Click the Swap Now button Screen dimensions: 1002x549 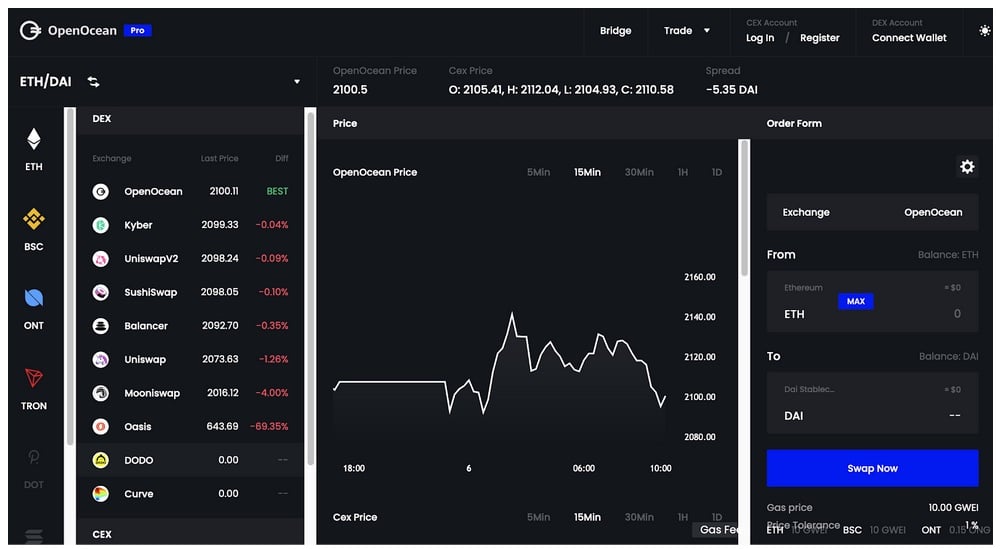click(x=872, y=468)
